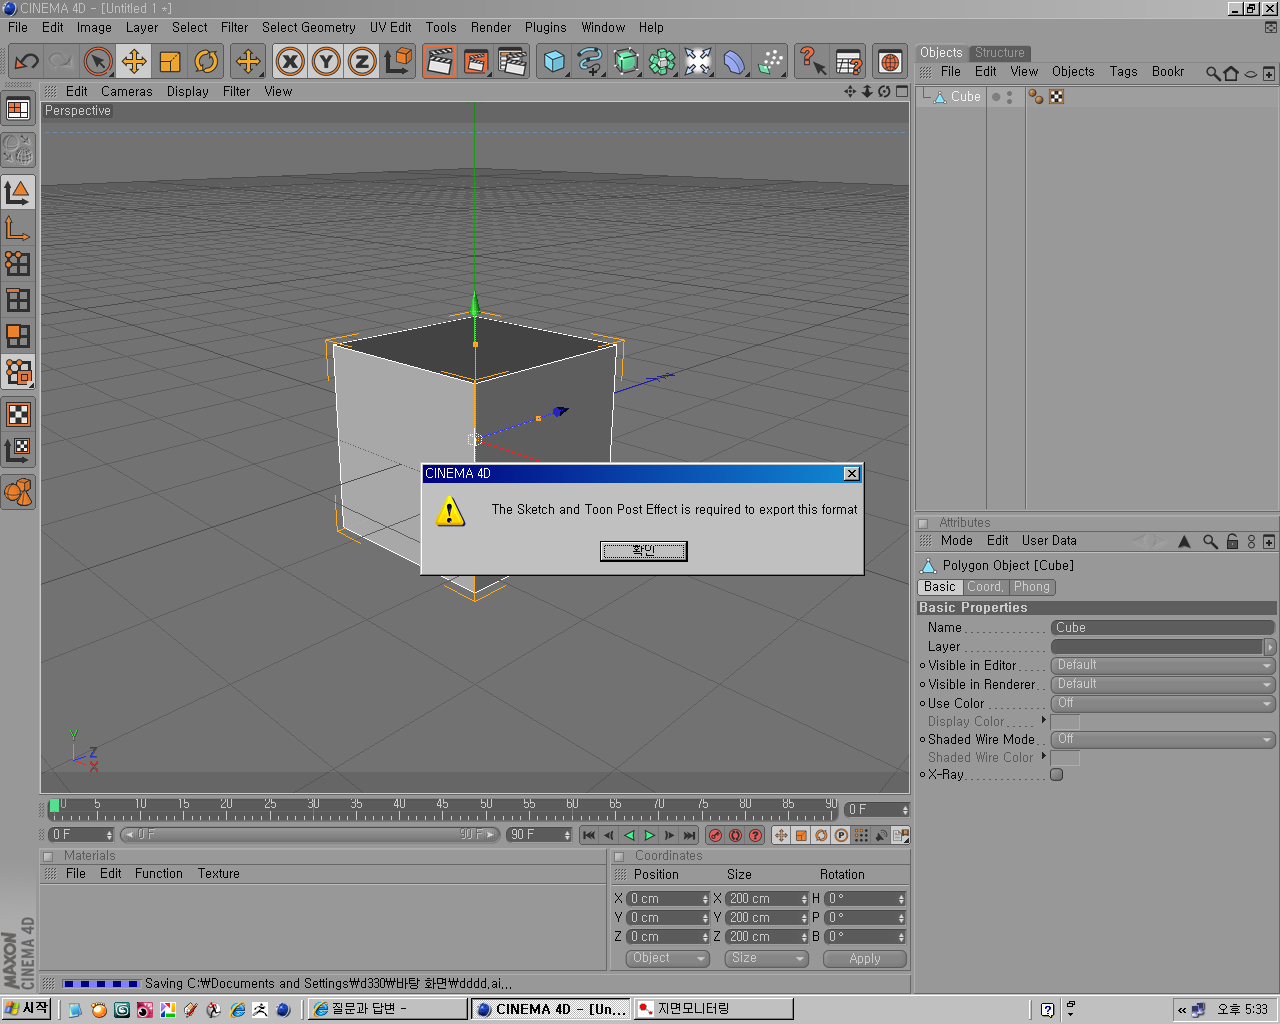Click the Size X field showing 200 cm
1280x1024 pixels.
pos(767,899)
